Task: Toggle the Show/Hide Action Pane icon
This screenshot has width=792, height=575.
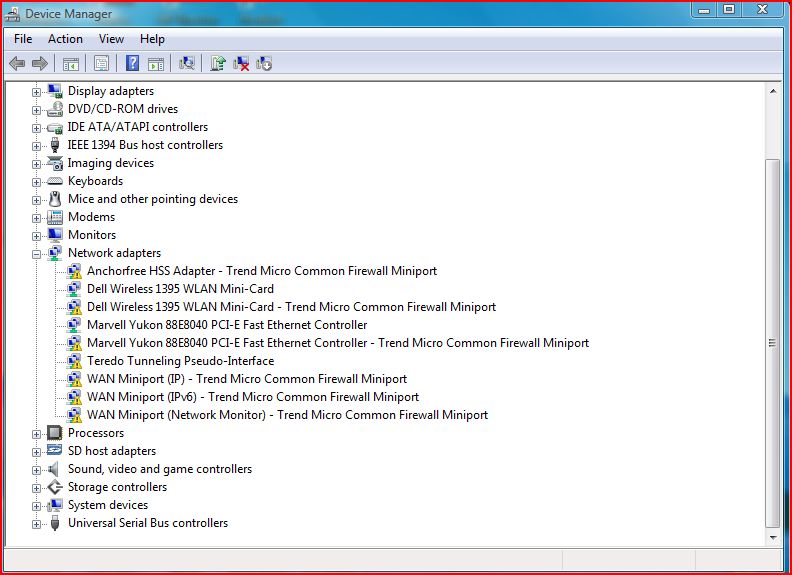Action: coord(156,64)
